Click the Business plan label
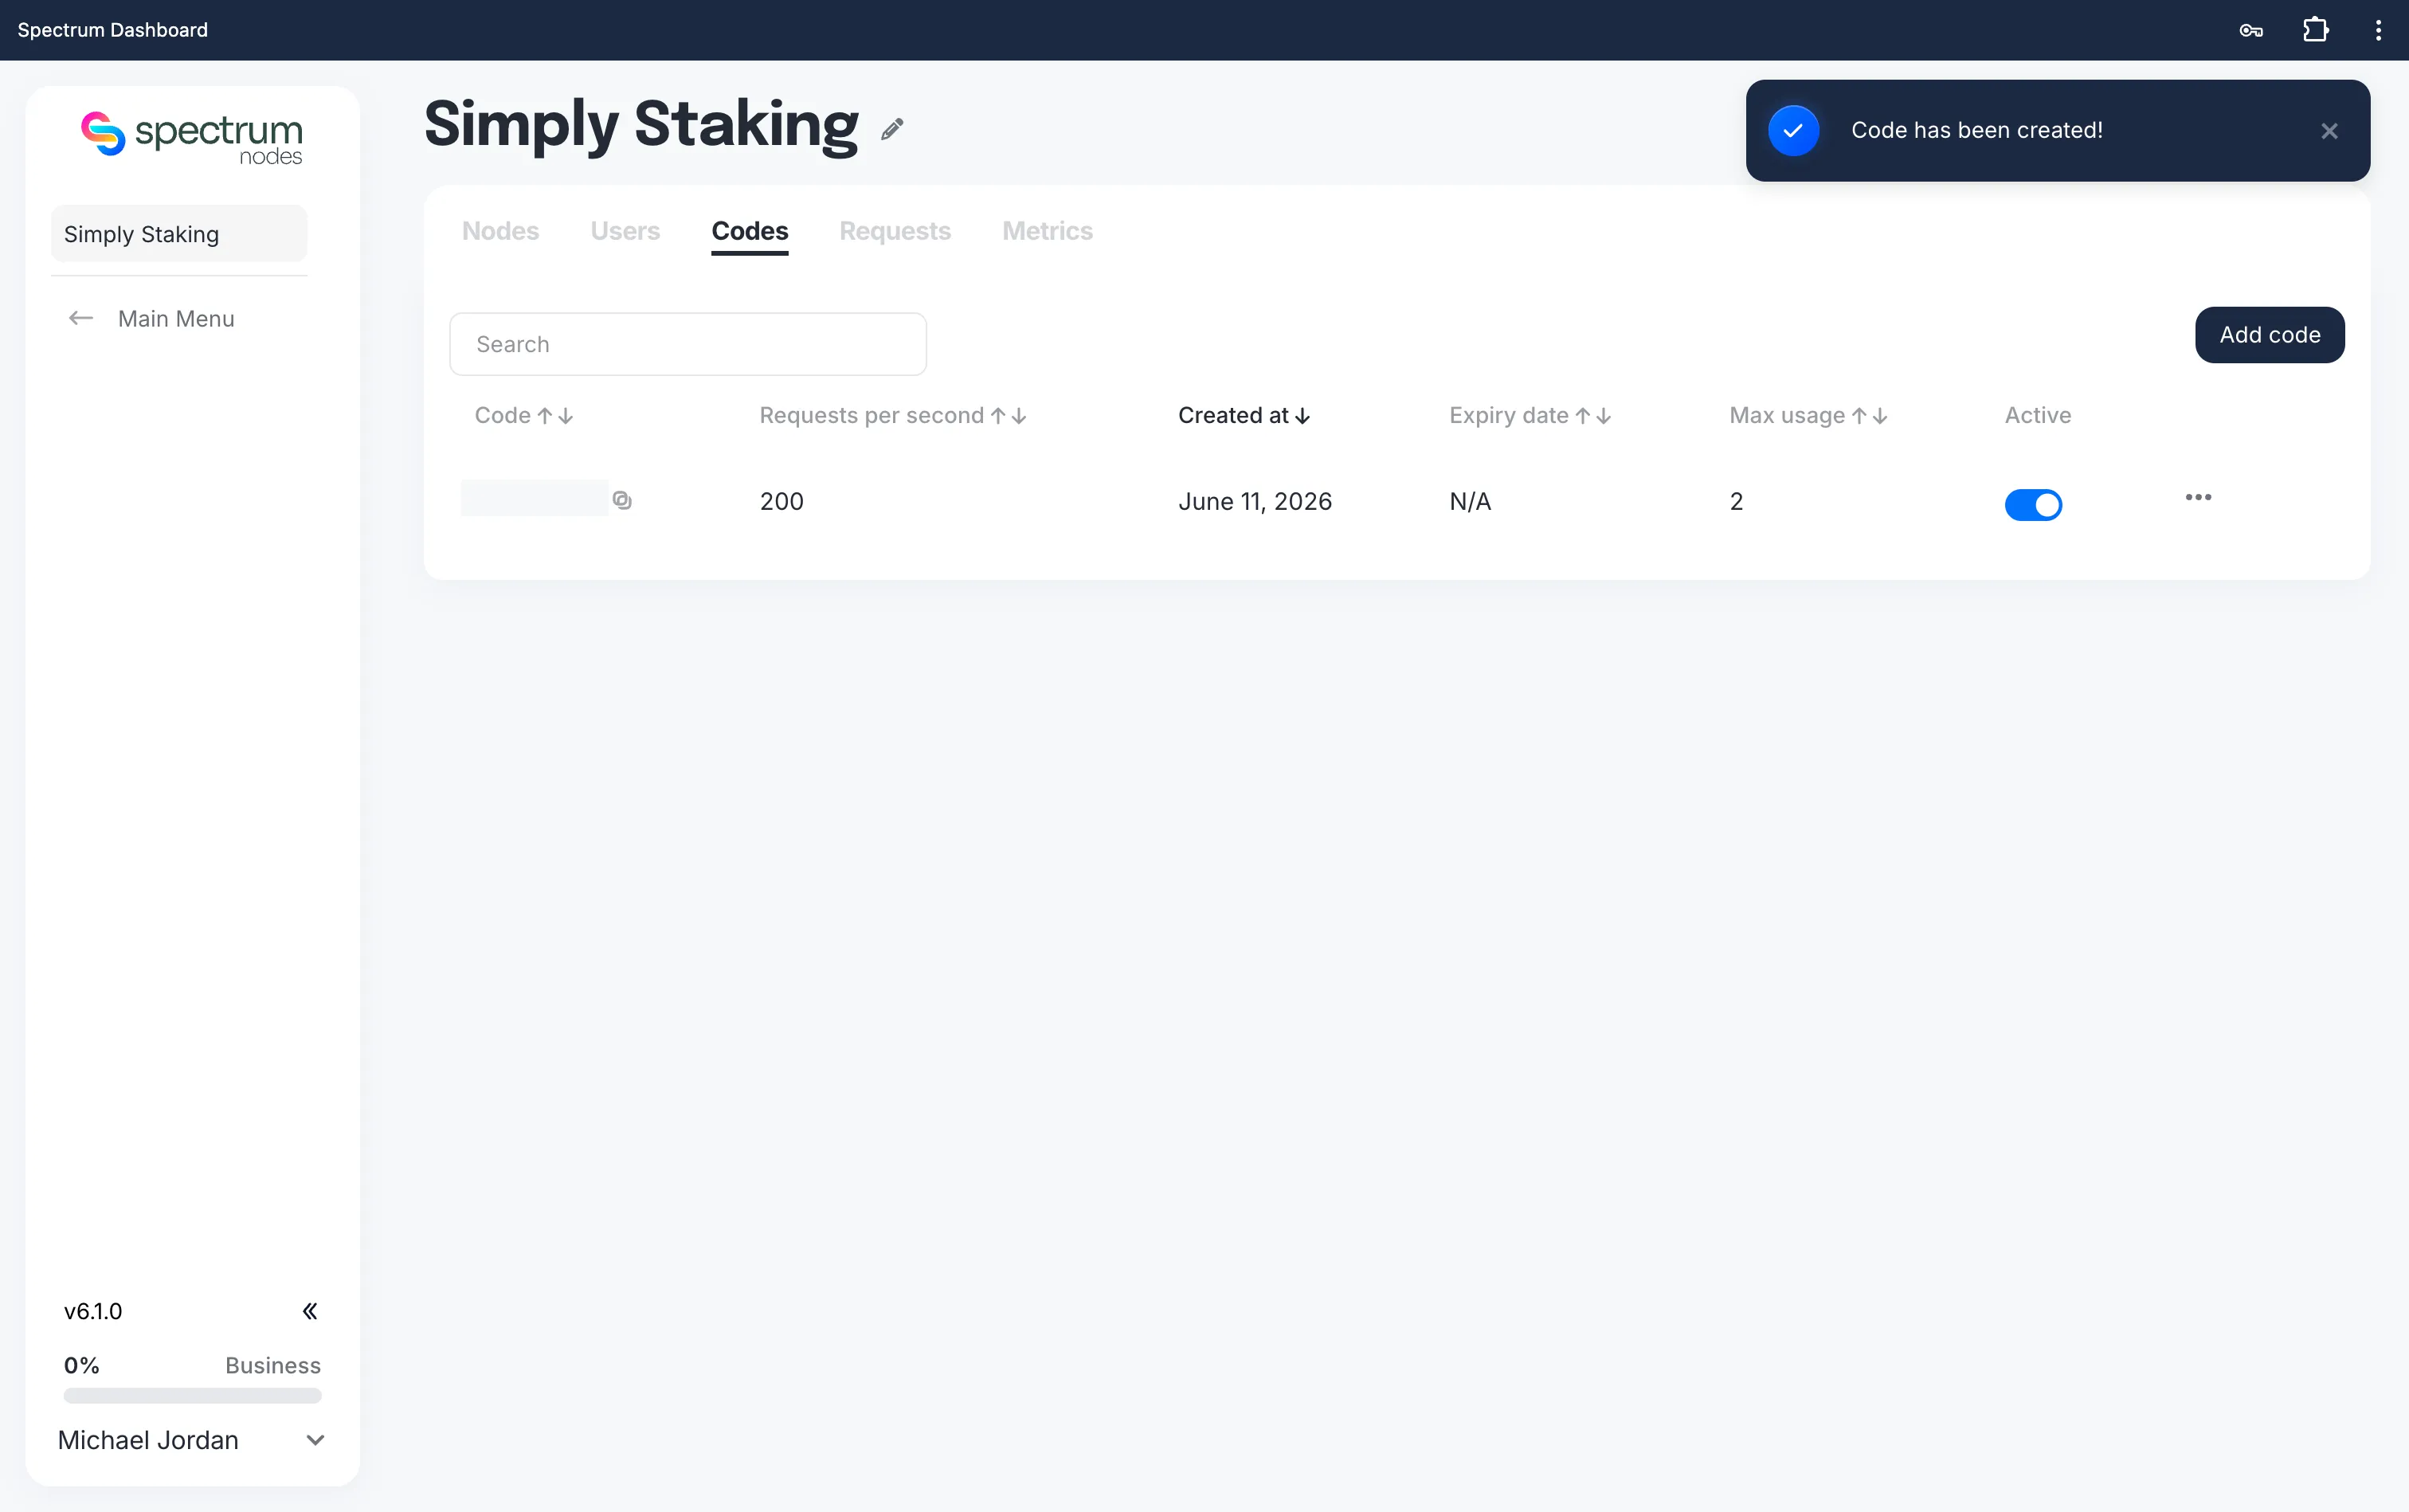Image resolution: width=2409 pixels, height=1512 pixels. click(273, 1365)
